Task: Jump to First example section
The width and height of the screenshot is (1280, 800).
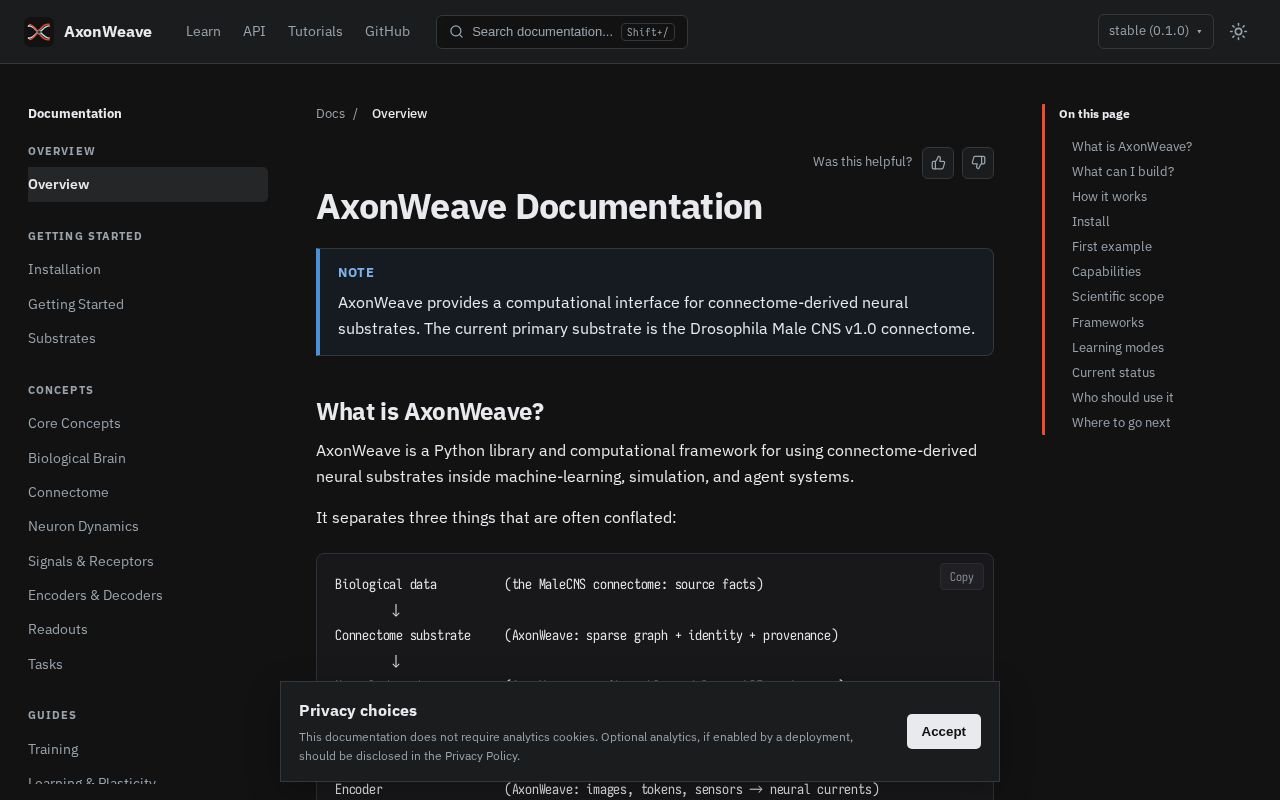Action: click(1111, 246)
